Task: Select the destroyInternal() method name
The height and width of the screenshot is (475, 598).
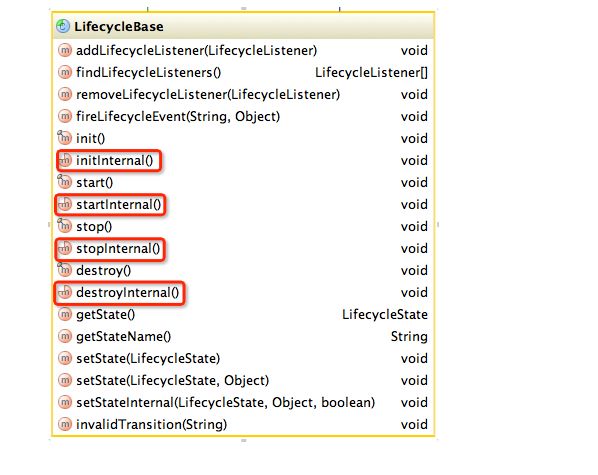Action: click(127, 293)
